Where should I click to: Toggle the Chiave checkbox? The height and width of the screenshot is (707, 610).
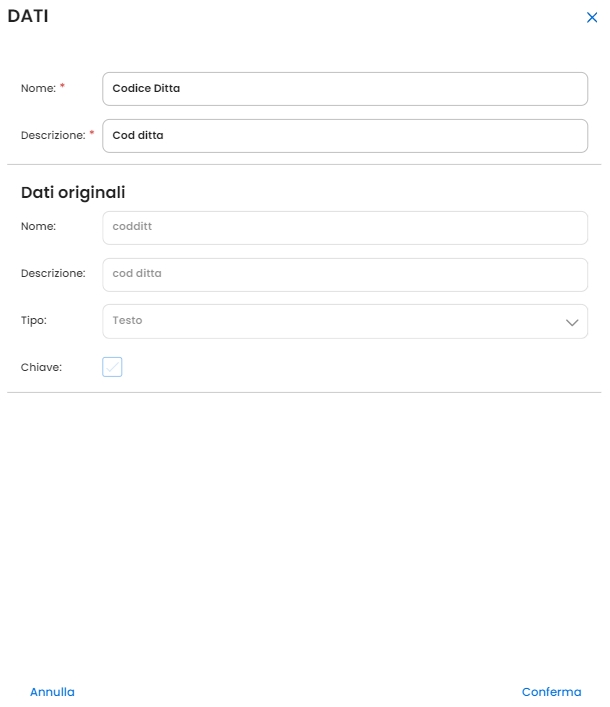tap(112, 367)
